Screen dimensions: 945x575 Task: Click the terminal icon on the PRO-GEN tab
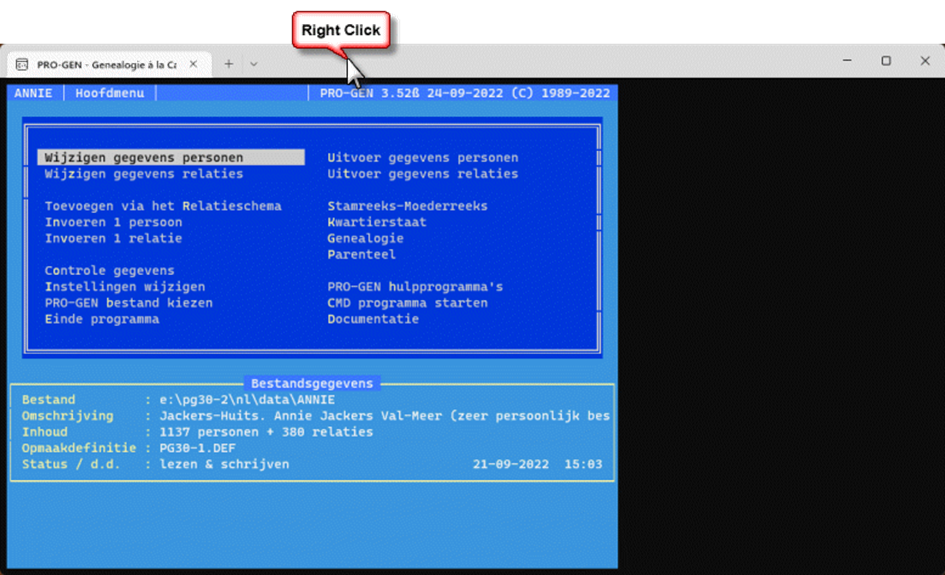tap(22, 64)
